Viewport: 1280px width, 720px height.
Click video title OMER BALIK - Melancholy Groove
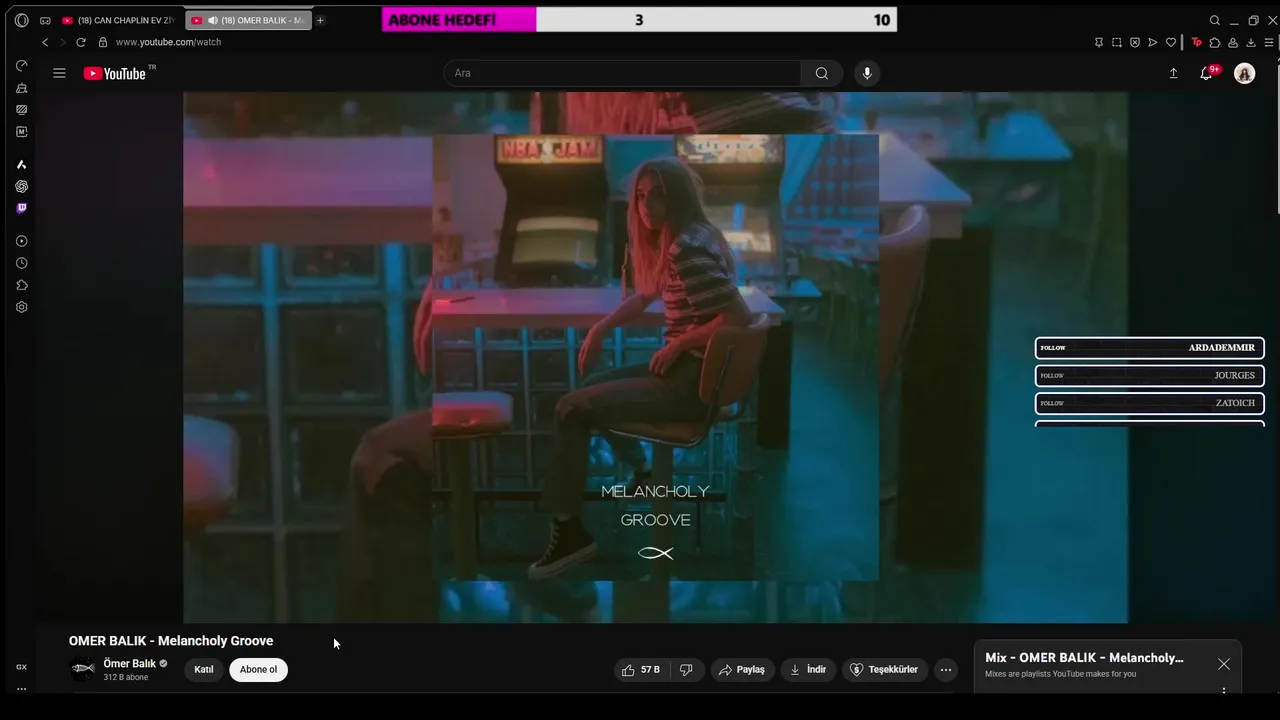click(x=171, y=641)
